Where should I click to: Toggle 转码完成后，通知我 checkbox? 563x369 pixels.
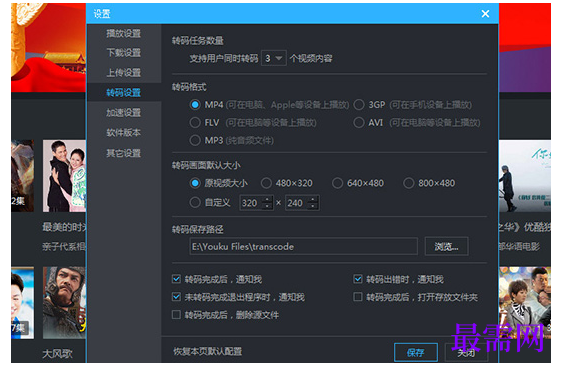coord(176,279)
